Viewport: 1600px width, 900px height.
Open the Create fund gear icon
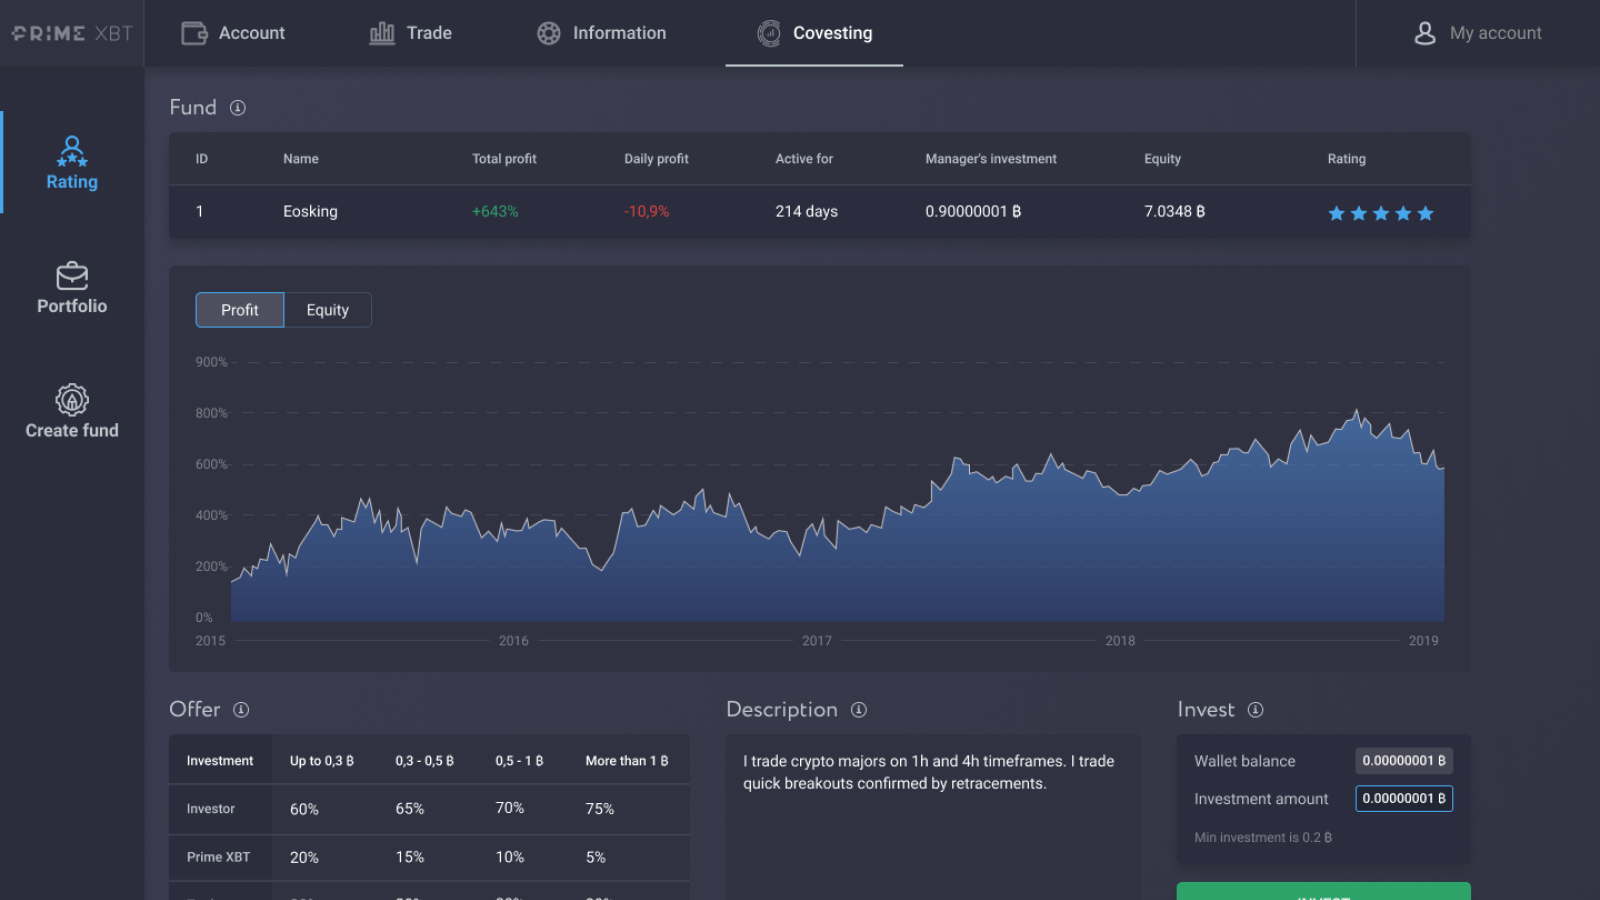tap(72, 399)
